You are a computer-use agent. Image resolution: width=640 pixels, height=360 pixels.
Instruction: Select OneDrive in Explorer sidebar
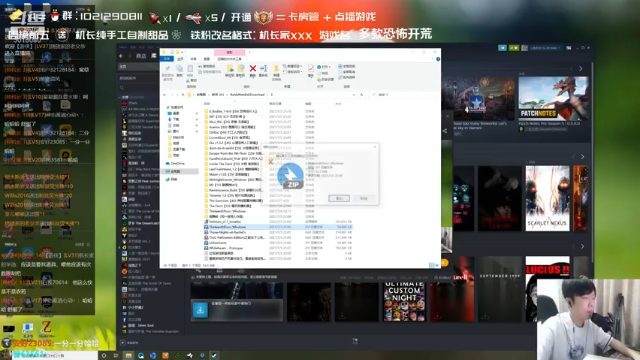(176, 163)
